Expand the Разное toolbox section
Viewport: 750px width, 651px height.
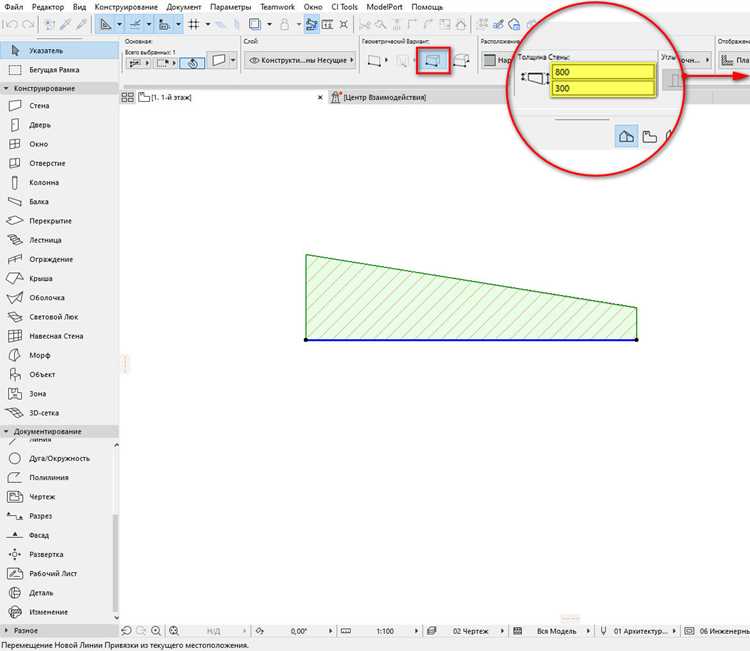point(7,630)
